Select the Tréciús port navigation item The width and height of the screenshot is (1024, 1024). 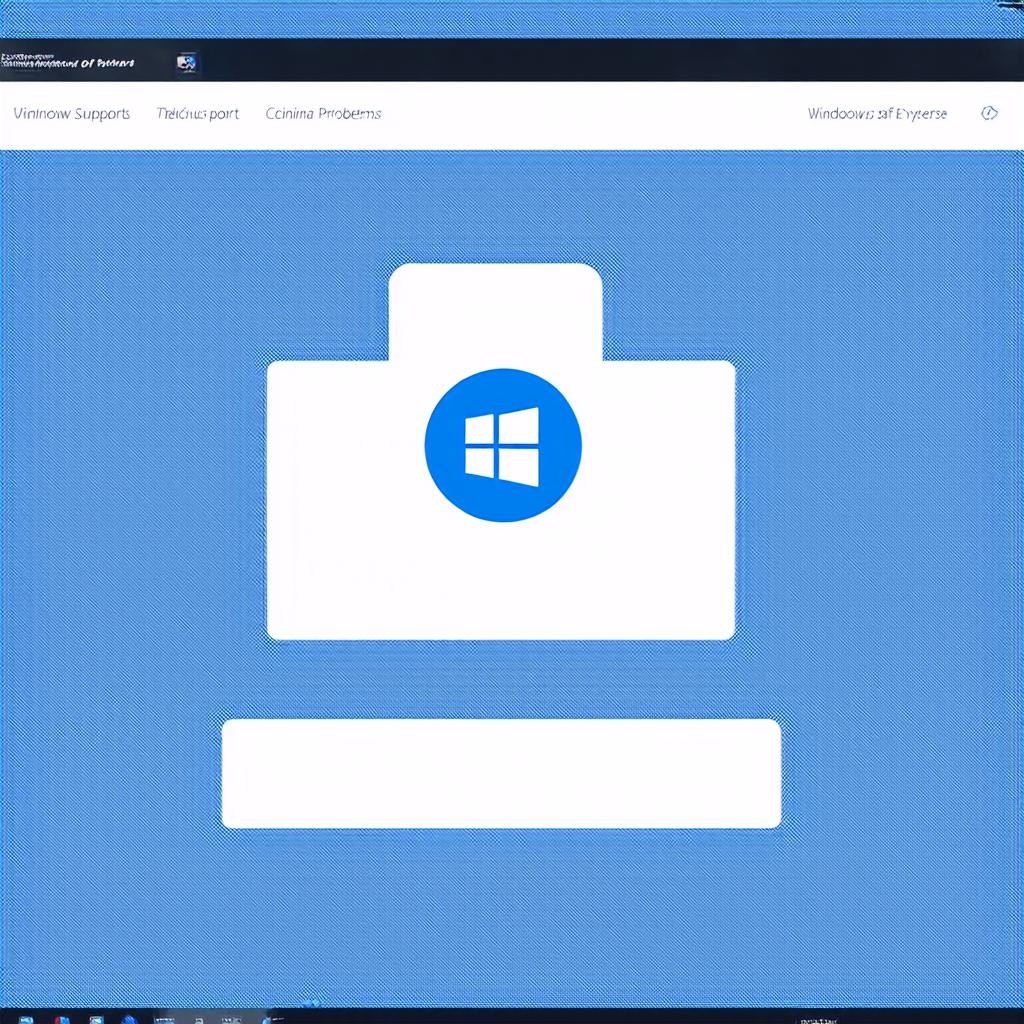[x=198, y=114]
